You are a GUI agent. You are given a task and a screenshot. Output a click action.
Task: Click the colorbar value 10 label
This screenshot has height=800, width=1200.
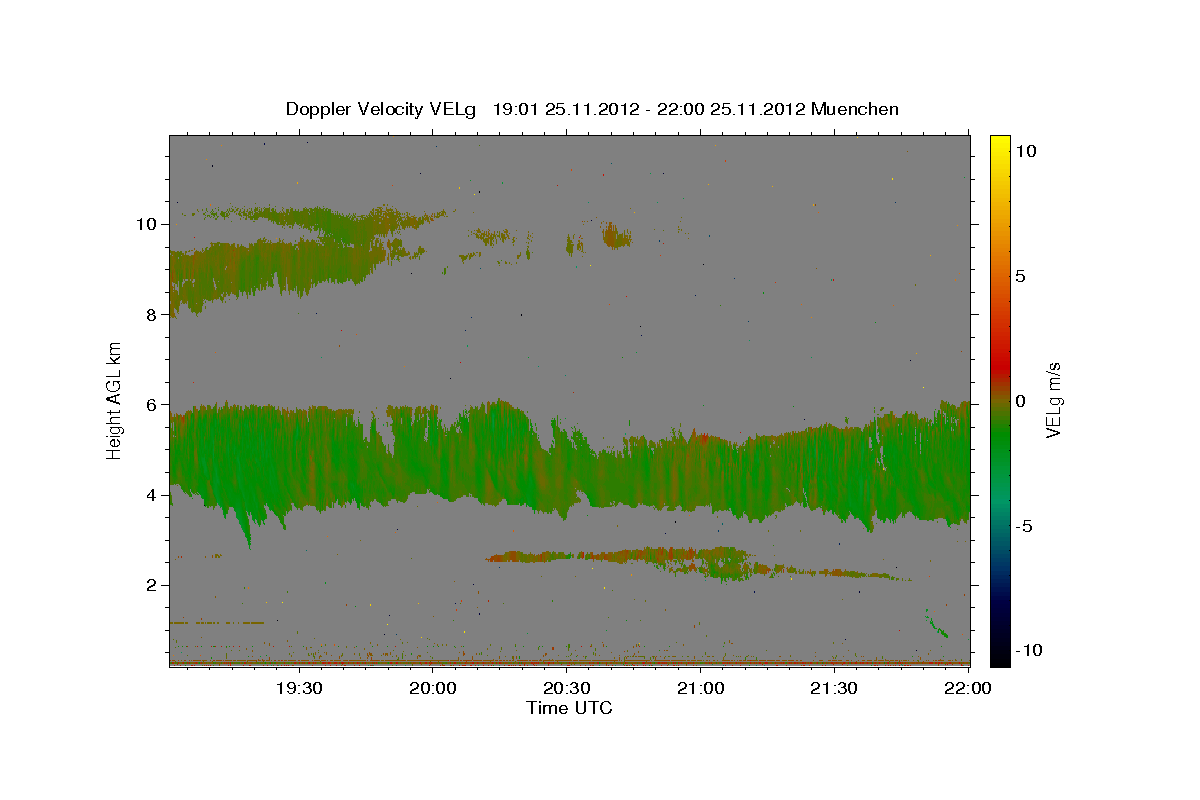[x=1026, y=151]
